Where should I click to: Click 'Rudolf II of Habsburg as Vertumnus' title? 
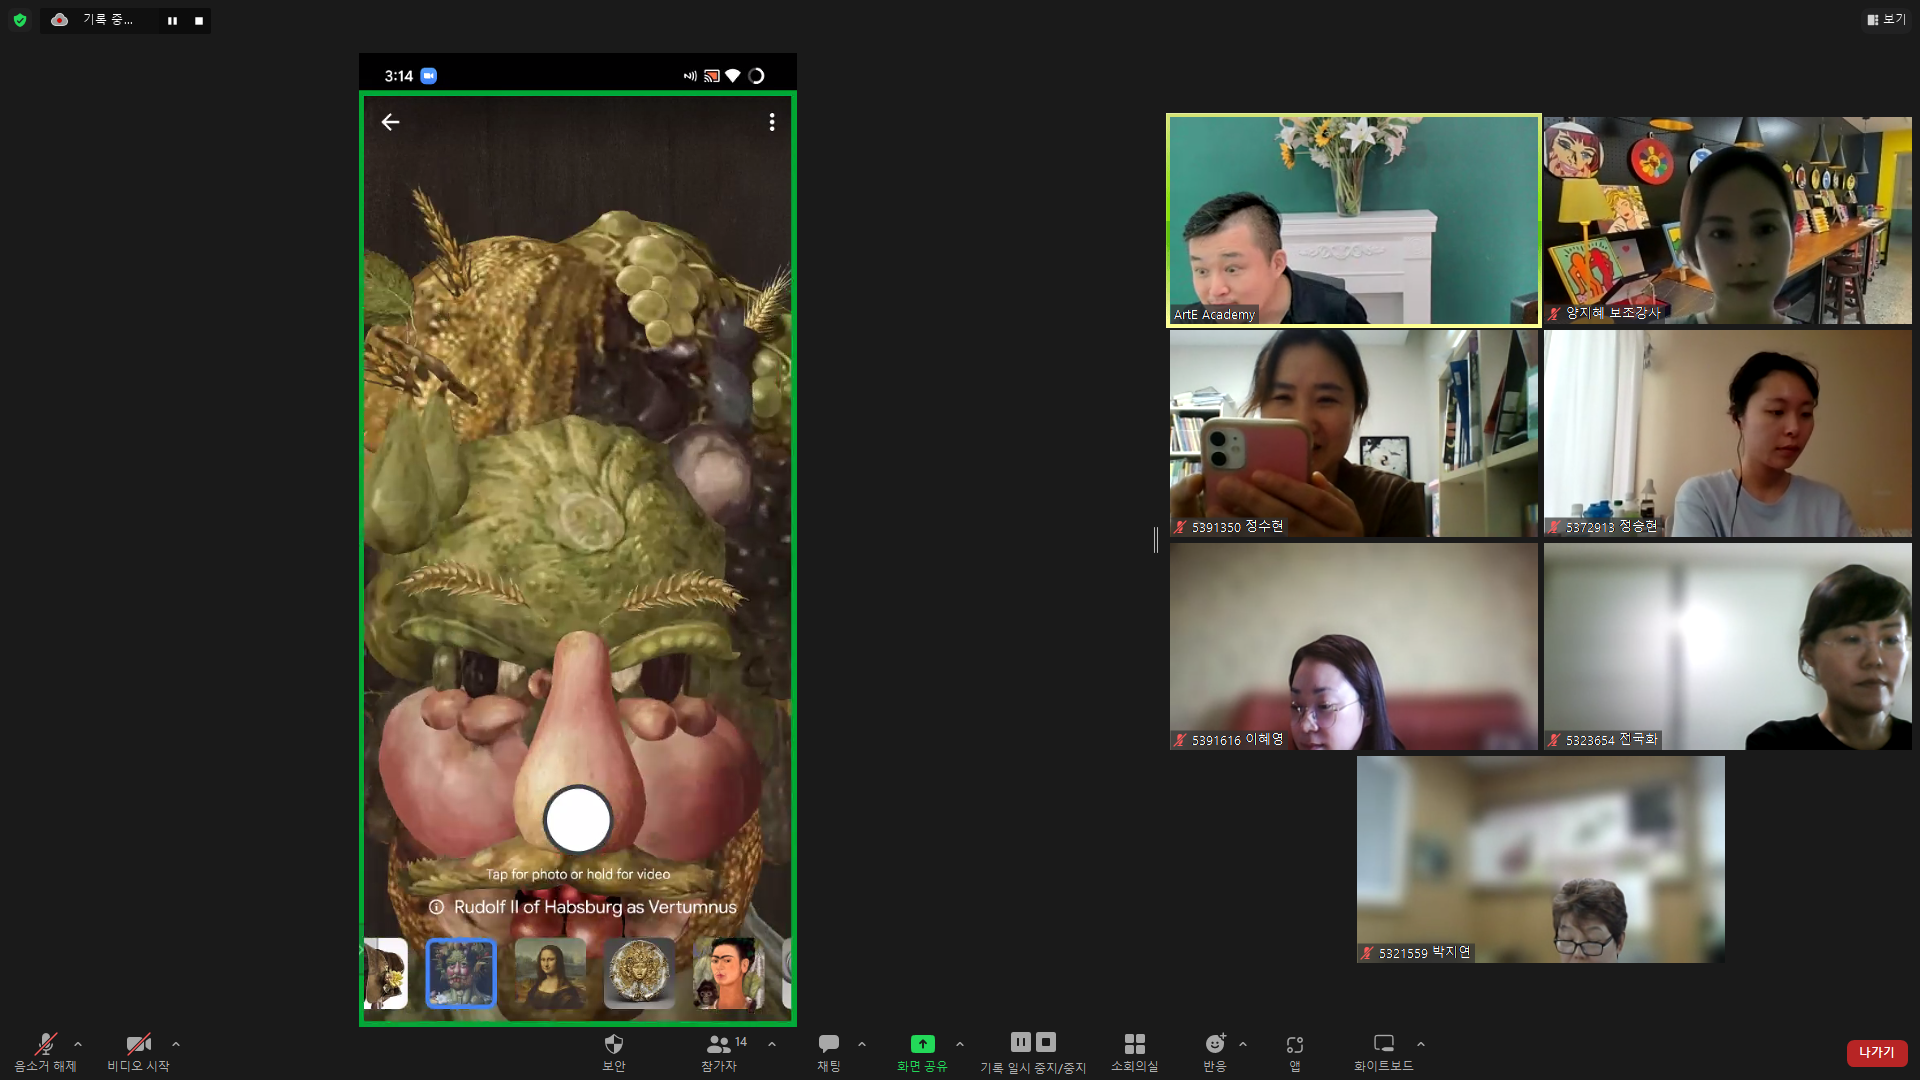click(595, 907)
